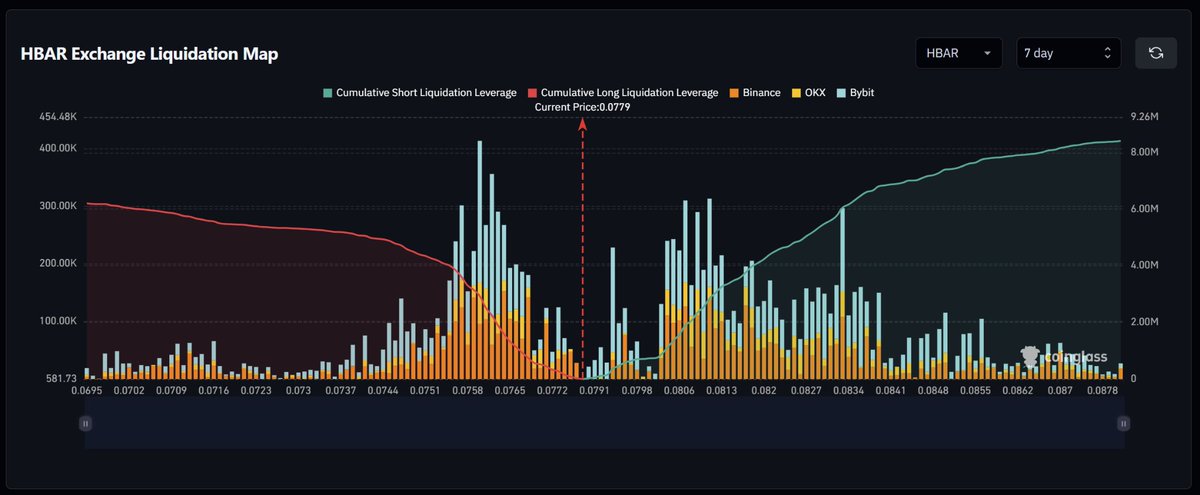Click the 4.00M right axis label
1200x495 pixels.
(1144, 266)
